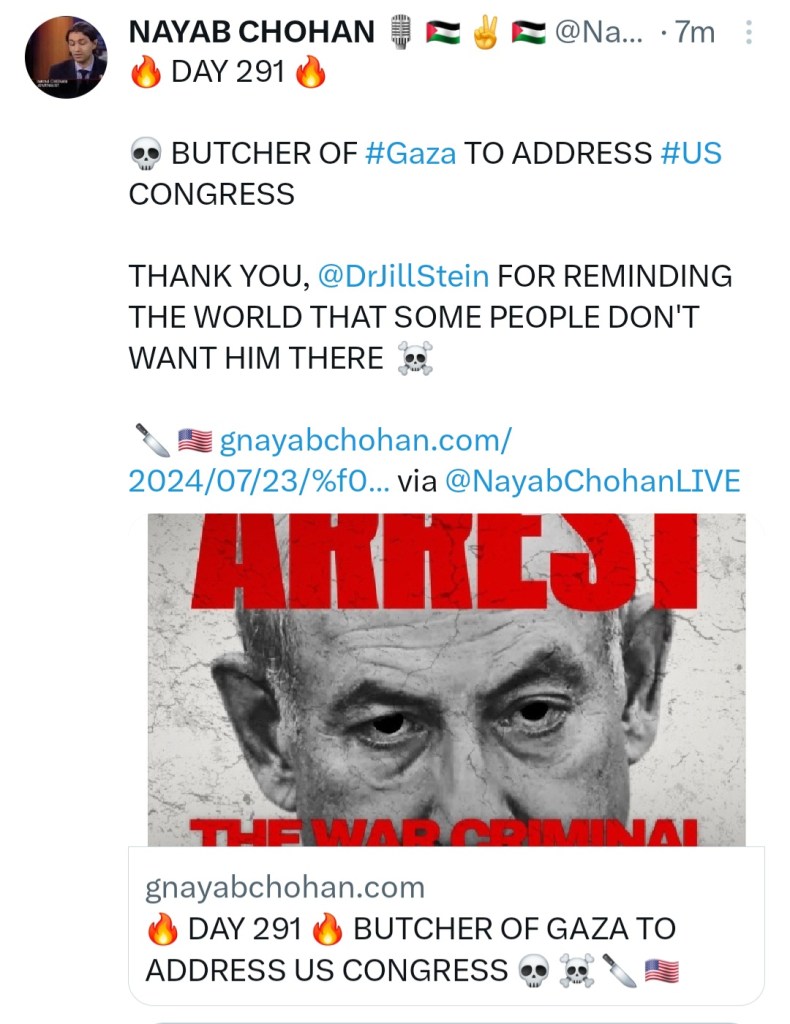
Task: Click the US flag emoji on link card
Action: coord(661,970)
